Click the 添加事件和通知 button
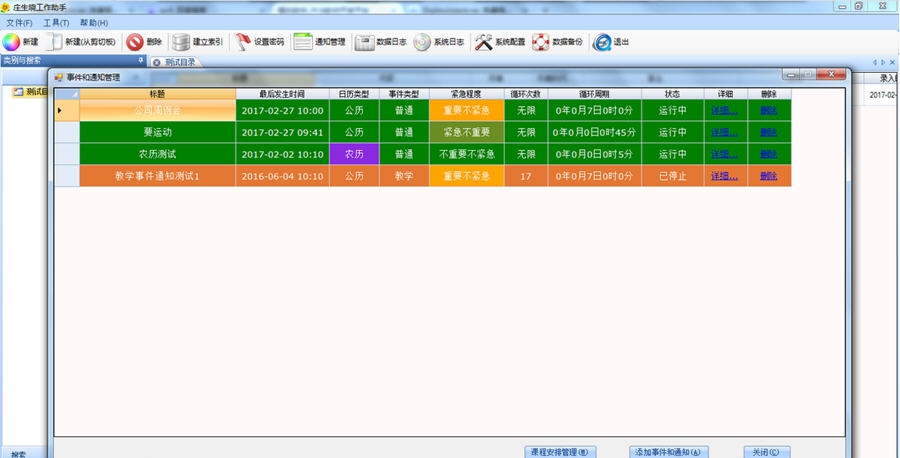 click(x=670, y=451)
